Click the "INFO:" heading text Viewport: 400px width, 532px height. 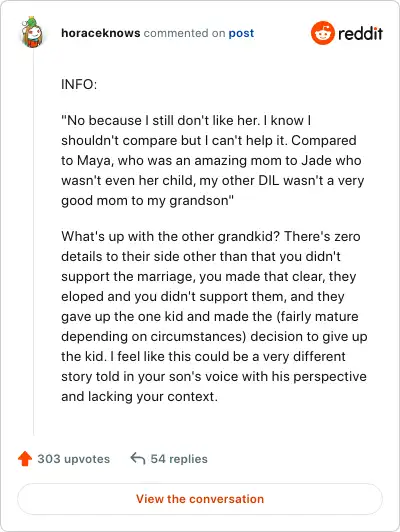(x=79, y=84)
